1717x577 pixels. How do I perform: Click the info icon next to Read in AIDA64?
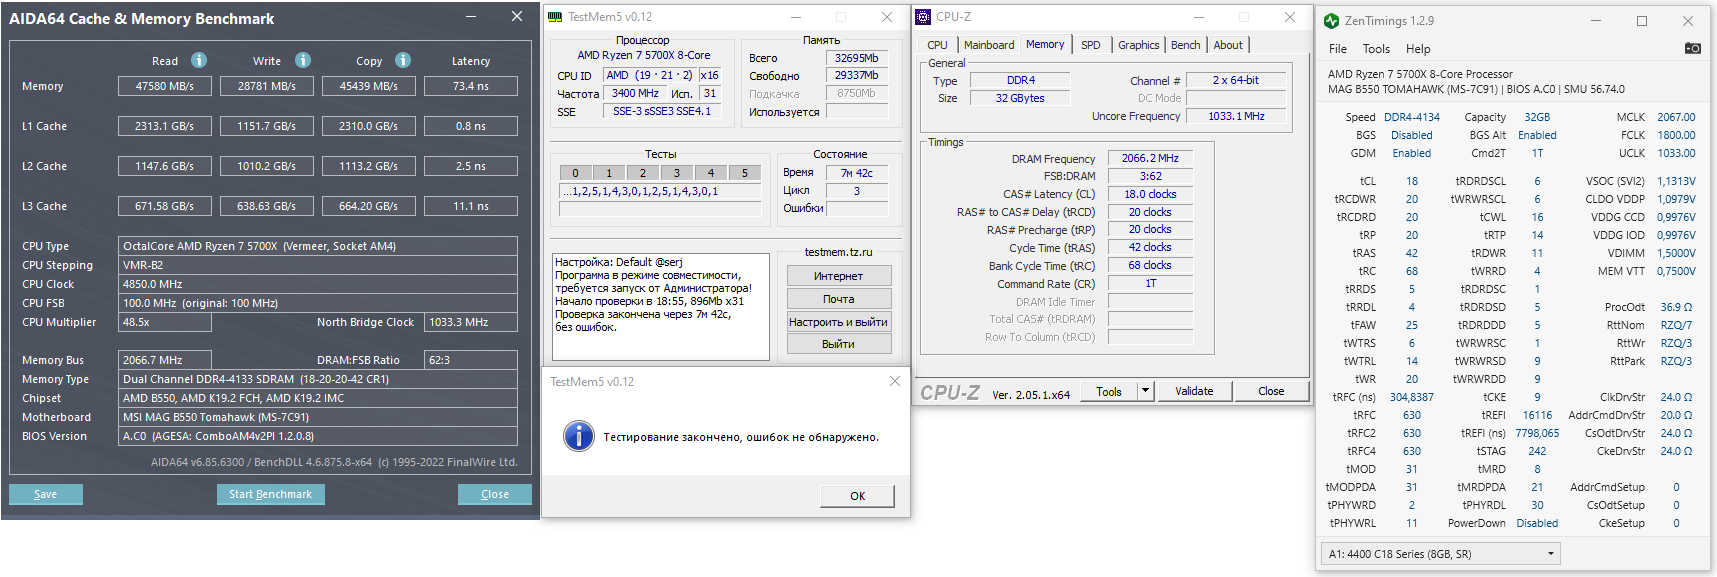point(199,60)
